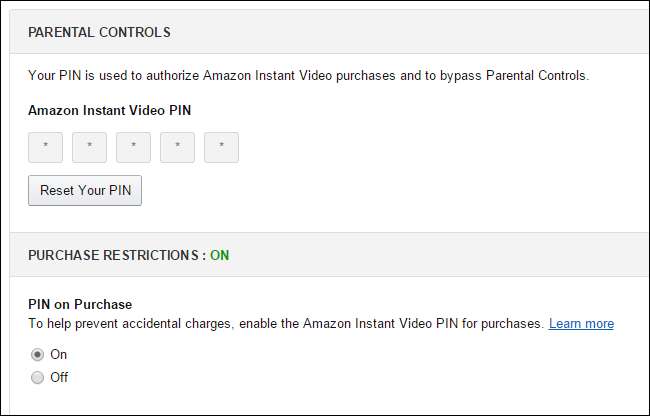Screen dimensions: 650x416
Task: Select the Off radio button circle
Action: pyautogui.click(x=38, y=377)
